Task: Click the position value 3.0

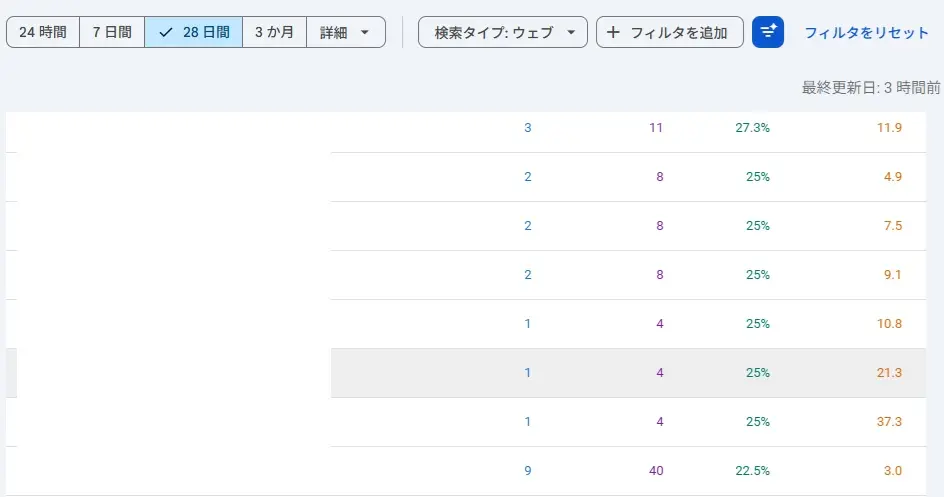Action: click(893, 471)
